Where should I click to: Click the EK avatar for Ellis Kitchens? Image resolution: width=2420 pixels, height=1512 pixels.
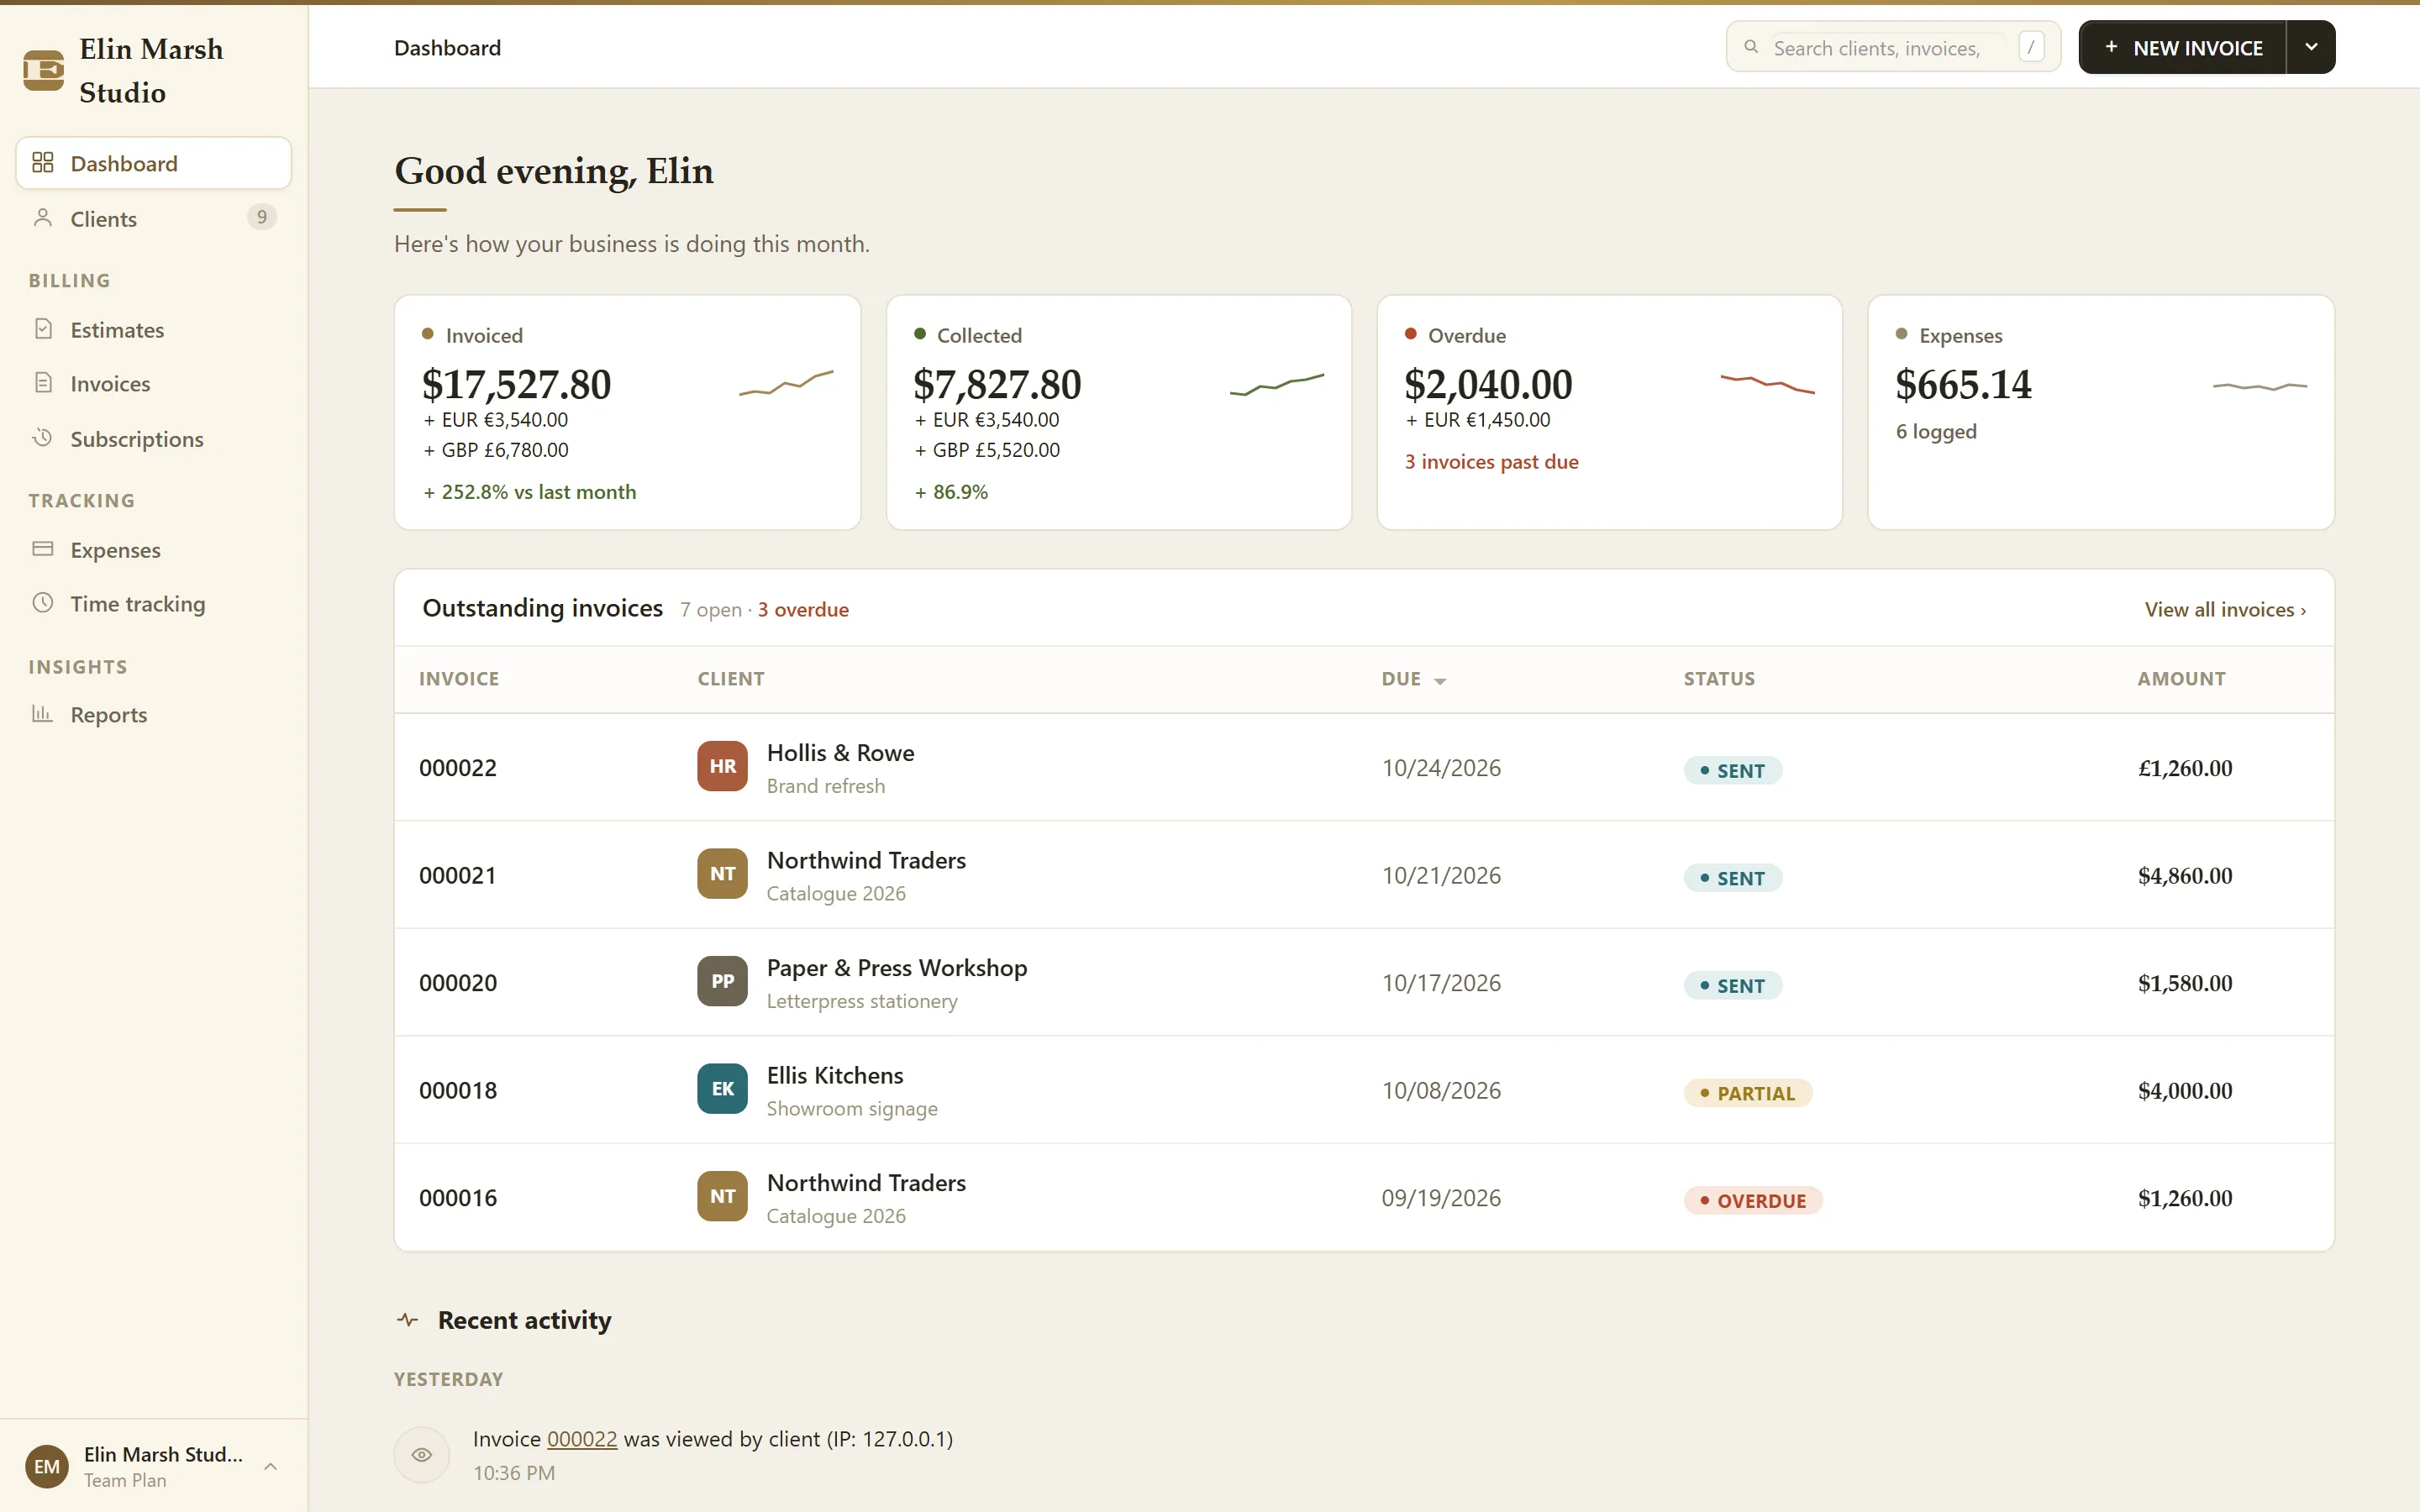pos(722,1089)
